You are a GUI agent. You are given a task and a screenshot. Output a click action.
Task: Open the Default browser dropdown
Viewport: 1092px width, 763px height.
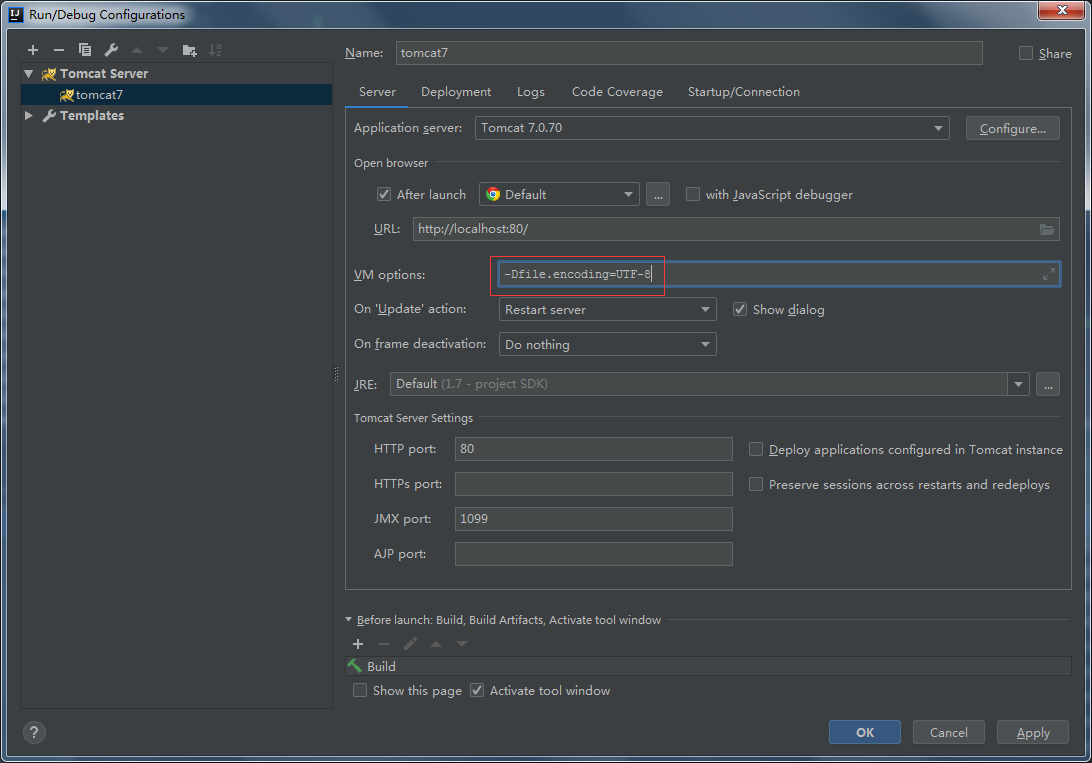(559, 194)
